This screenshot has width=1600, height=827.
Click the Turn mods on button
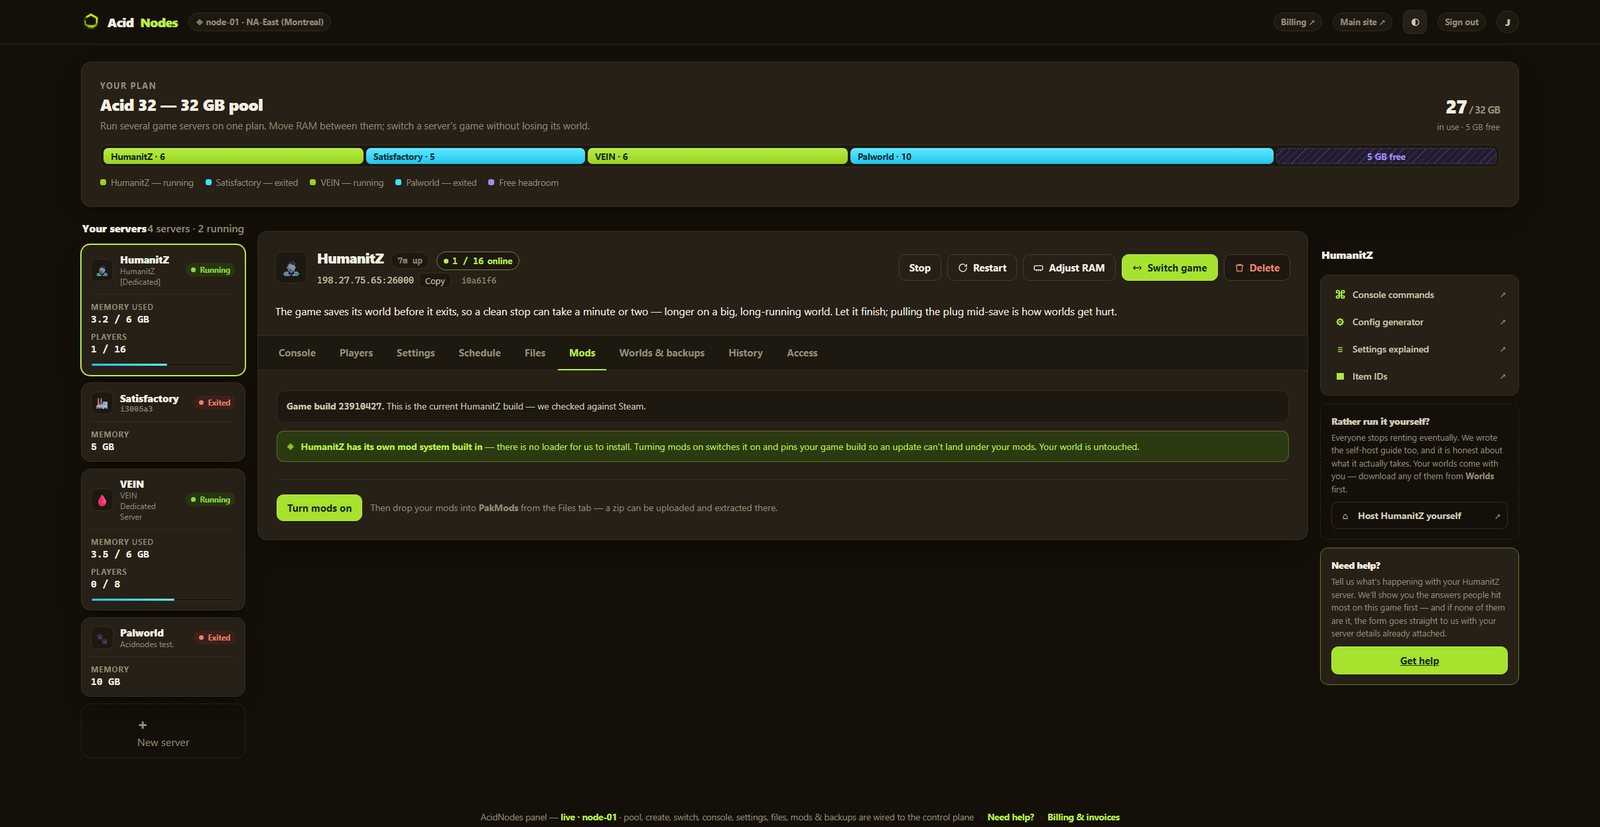(319, 508)
